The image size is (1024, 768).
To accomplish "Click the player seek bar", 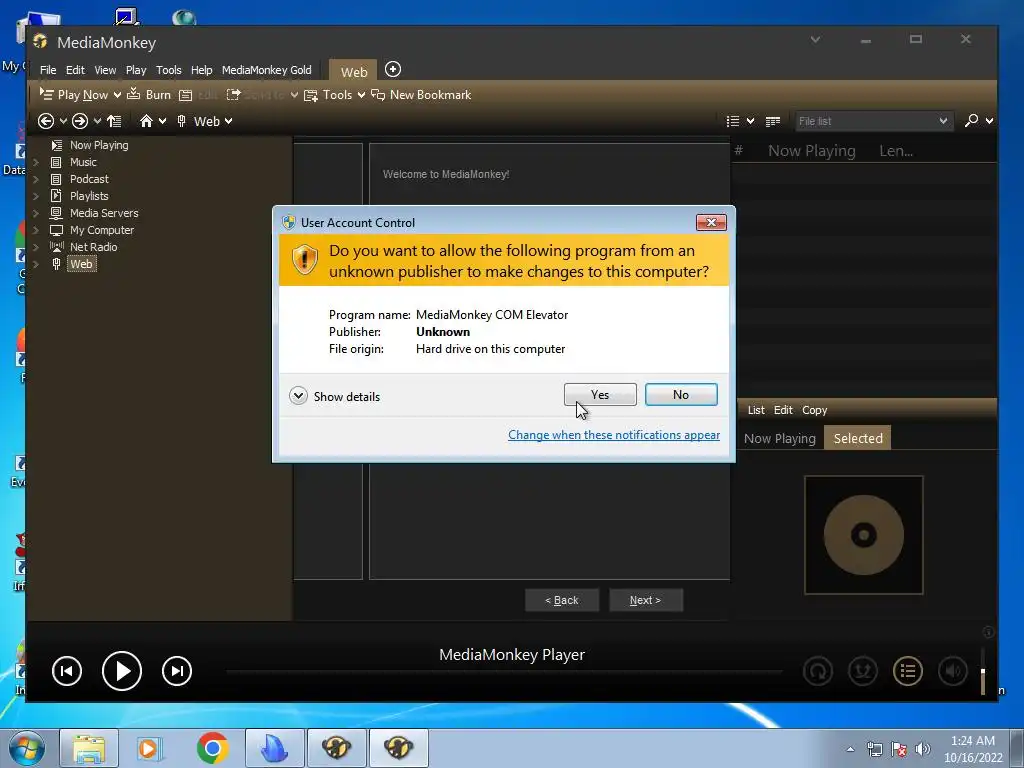I will [504, 671].
